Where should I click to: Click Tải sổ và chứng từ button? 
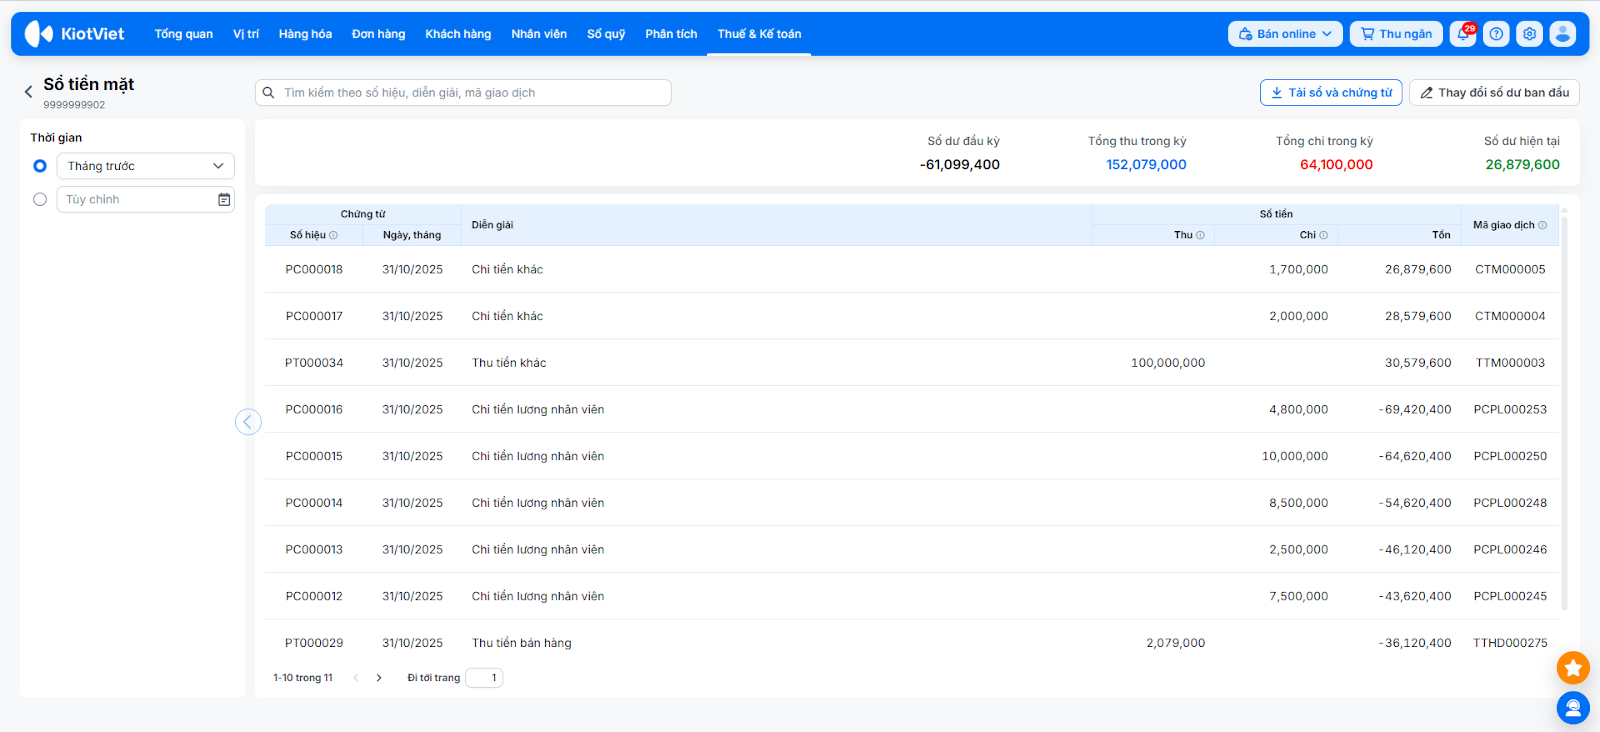(x=1331, y=93)
